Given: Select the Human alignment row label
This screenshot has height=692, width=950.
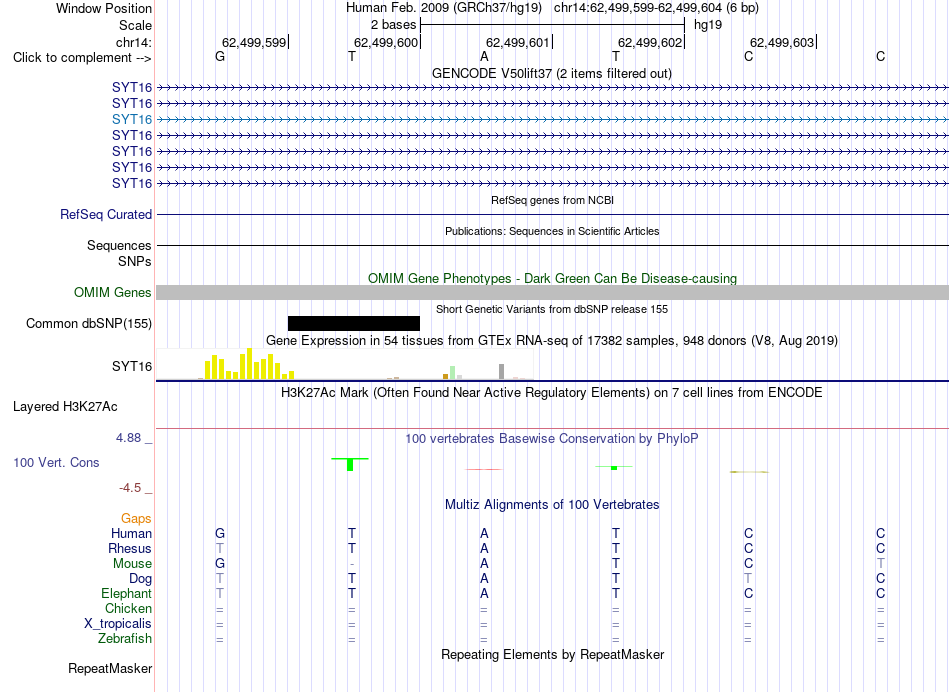Looking at the screenshot, I should click(131, 534).
